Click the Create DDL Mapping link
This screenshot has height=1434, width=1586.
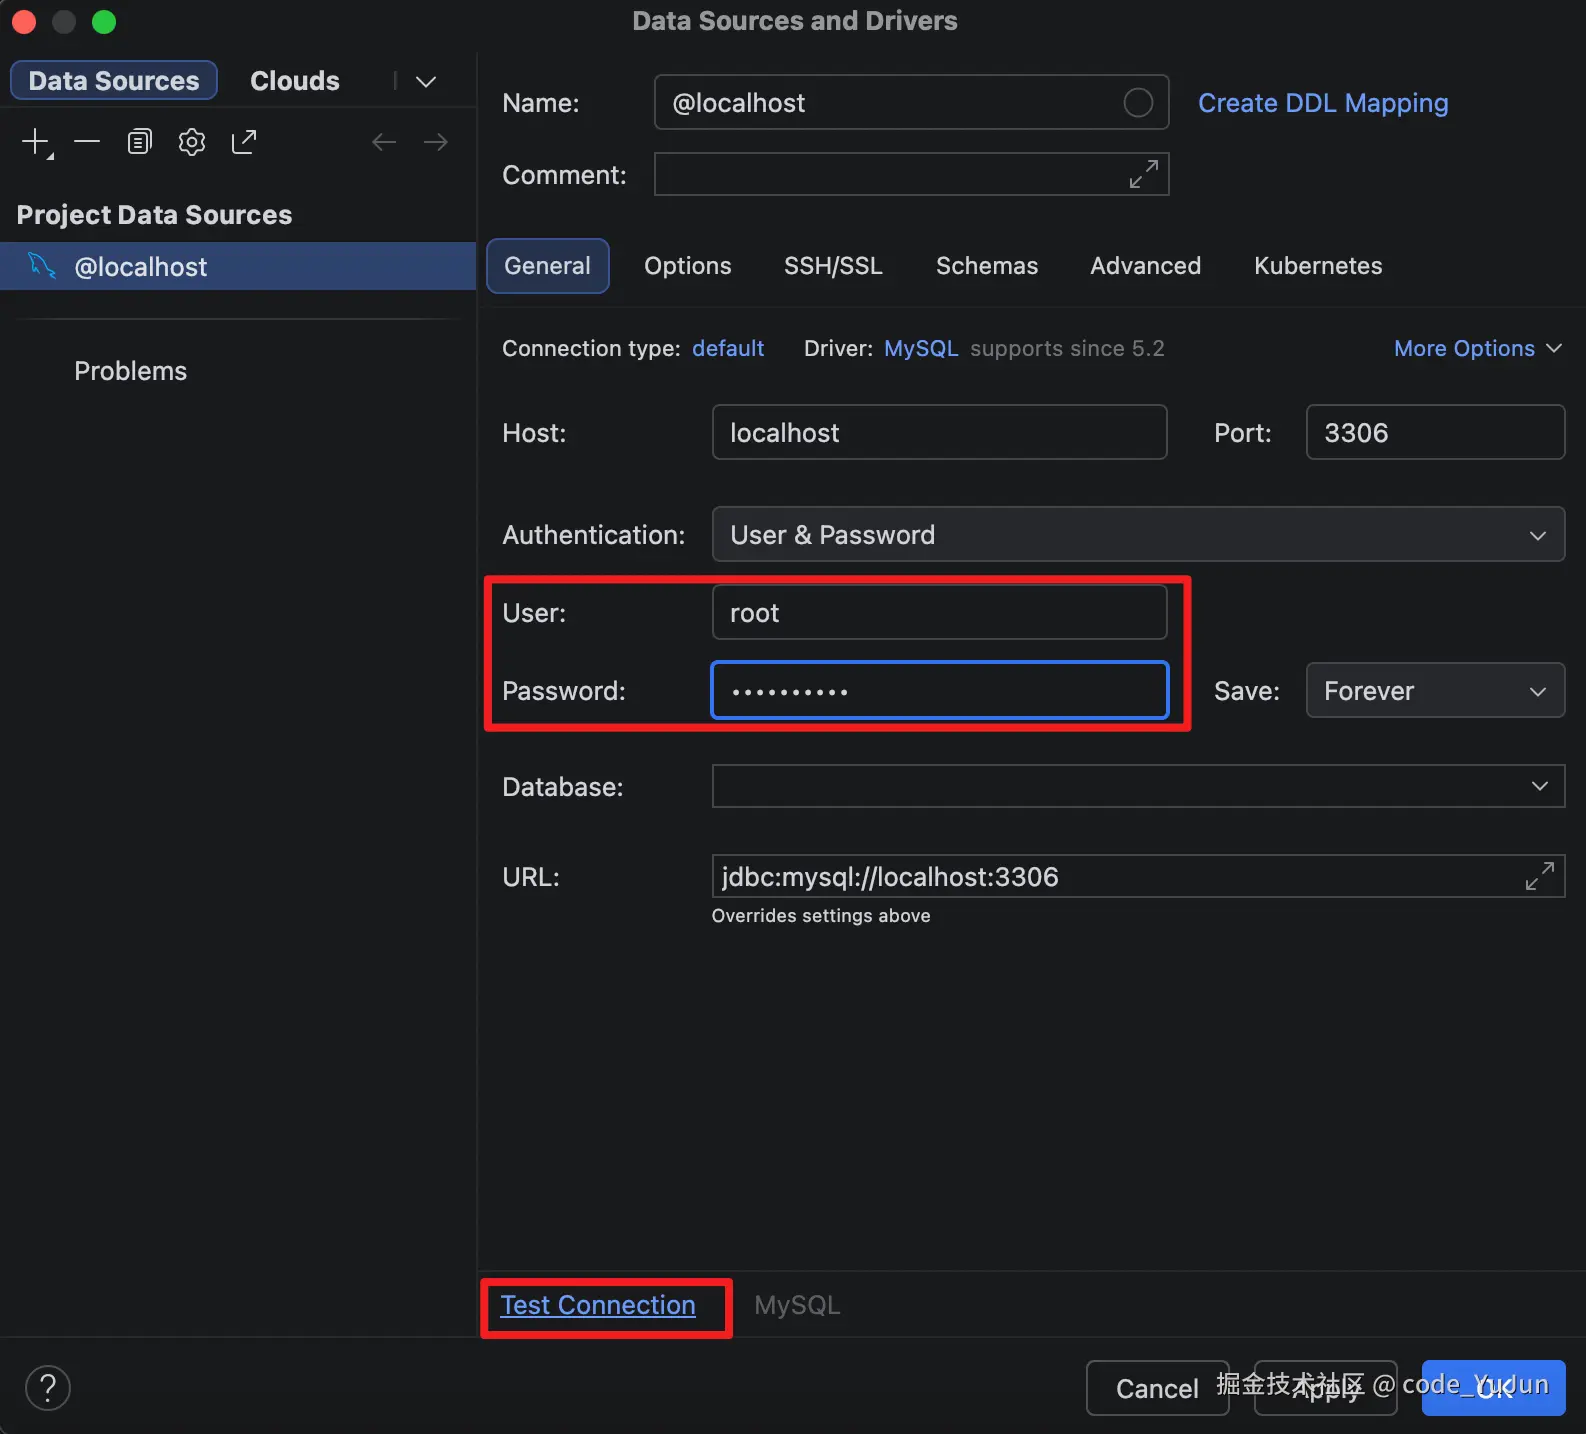[x=1322, y=103]
